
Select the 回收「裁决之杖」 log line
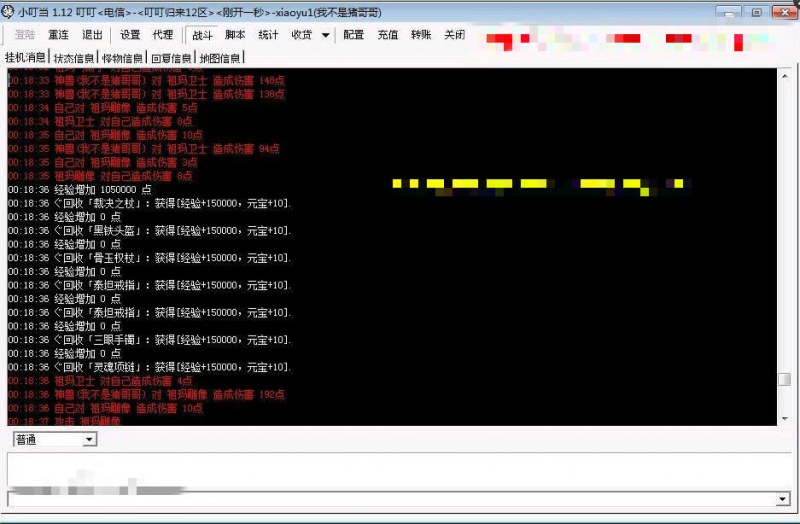point(149,203)
